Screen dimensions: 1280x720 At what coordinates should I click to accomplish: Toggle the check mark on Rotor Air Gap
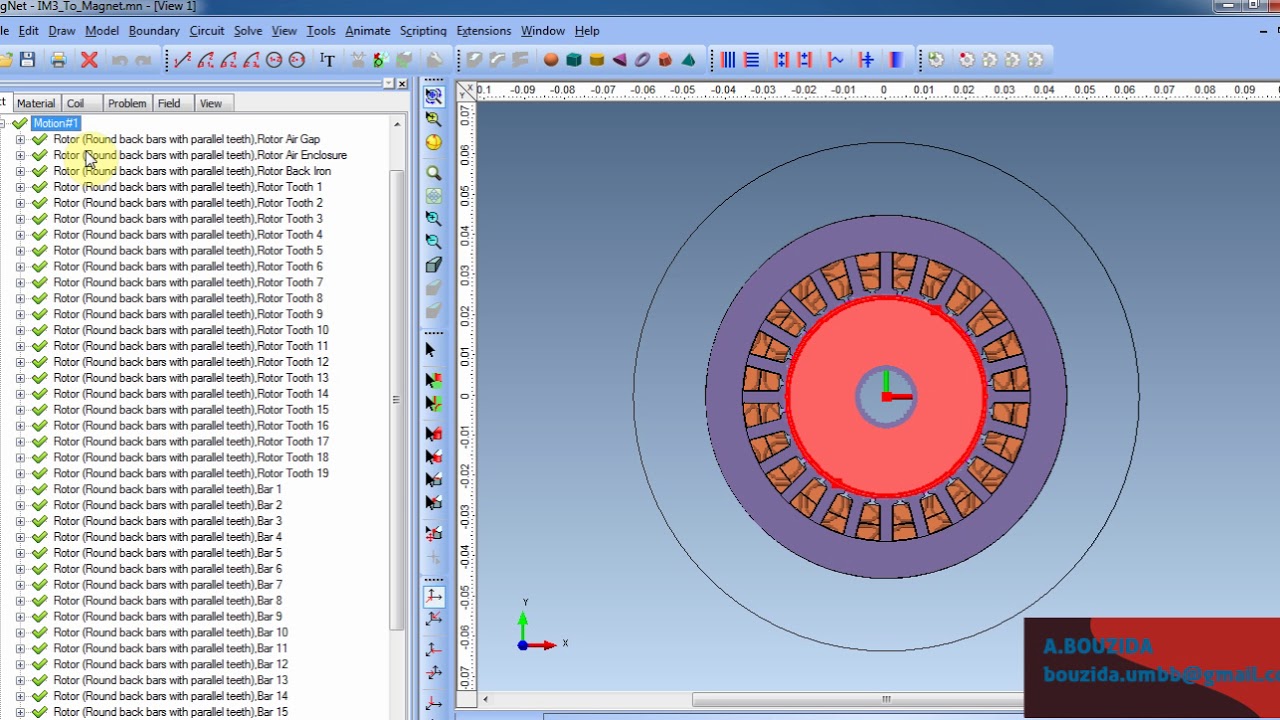pyautogui.click(x=40, y=139)
